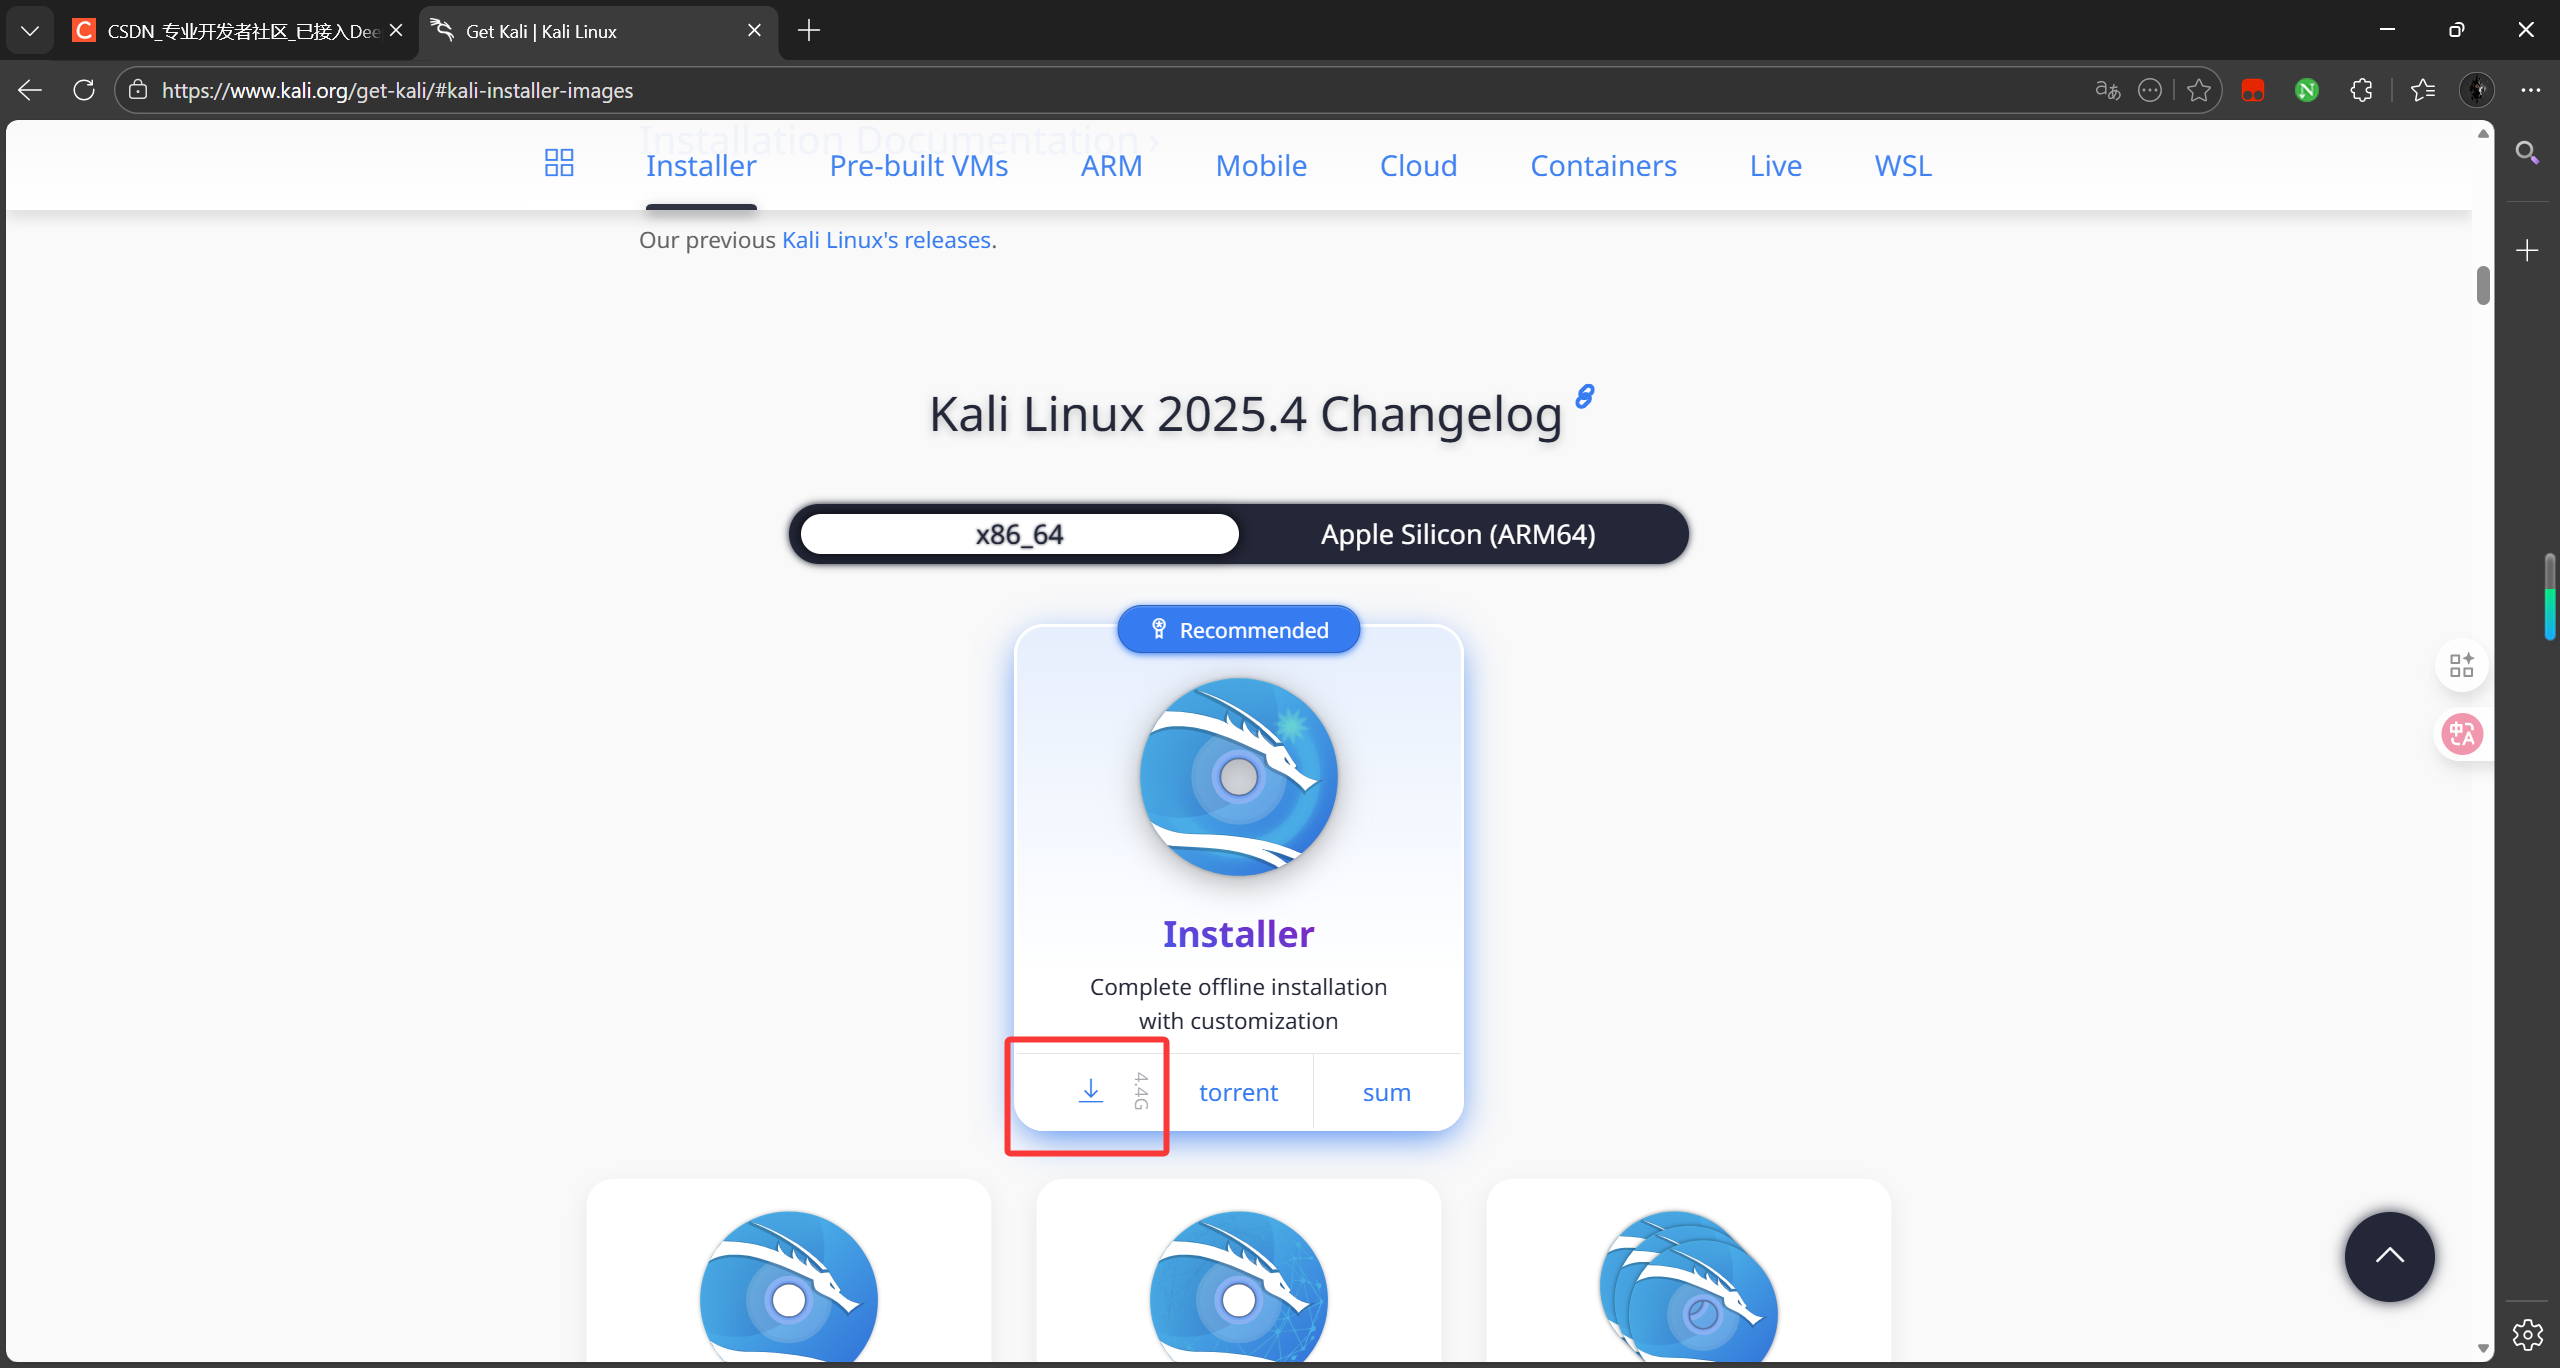Open the Pre-built VMs tab
This screenshot has height=1368, width=2560.
(918, 166)
